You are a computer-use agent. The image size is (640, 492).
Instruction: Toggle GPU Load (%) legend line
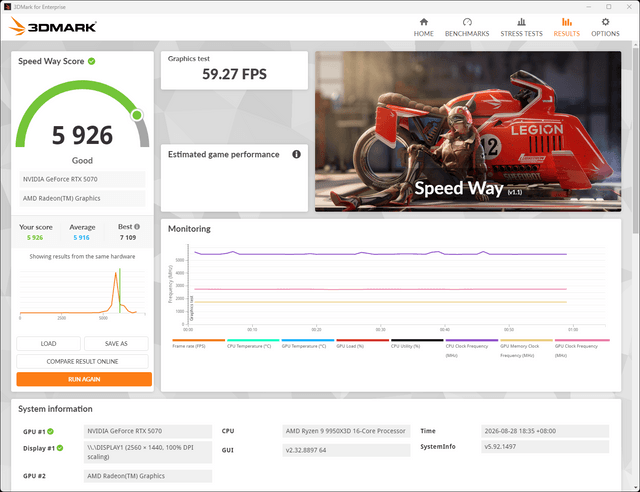362,340
